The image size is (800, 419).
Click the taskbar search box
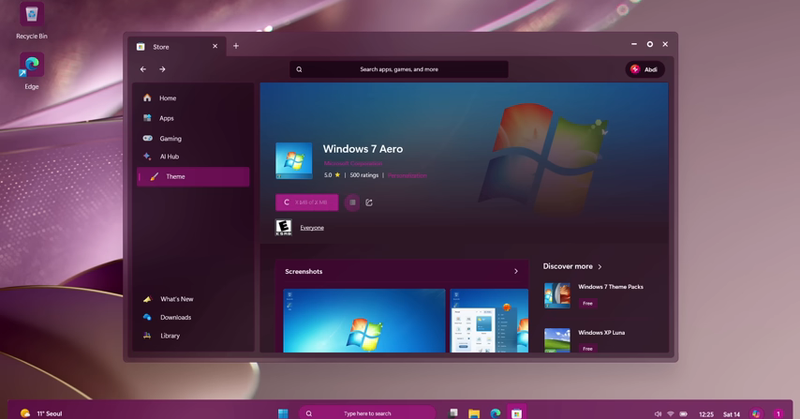[x=367, y=413]
